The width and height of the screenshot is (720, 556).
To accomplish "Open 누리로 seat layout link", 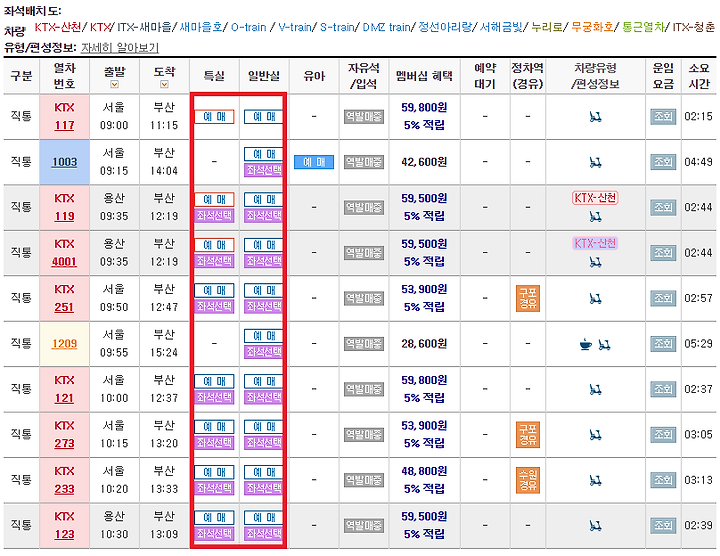I will pyautogui.click(x=547, y=28).
